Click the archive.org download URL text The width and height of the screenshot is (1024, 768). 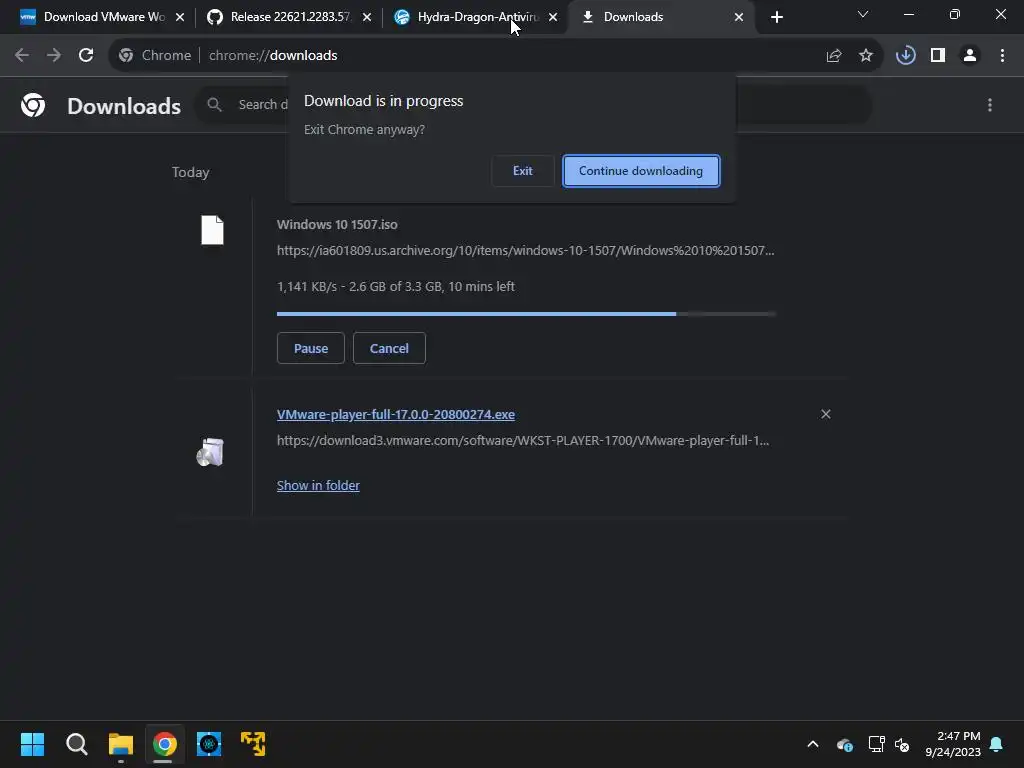[526, 251]
